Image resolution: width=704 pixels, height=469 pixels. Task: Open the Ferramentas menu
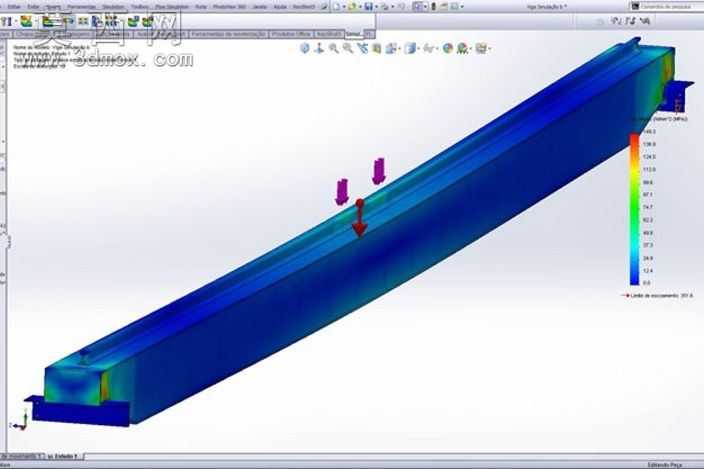81,7
